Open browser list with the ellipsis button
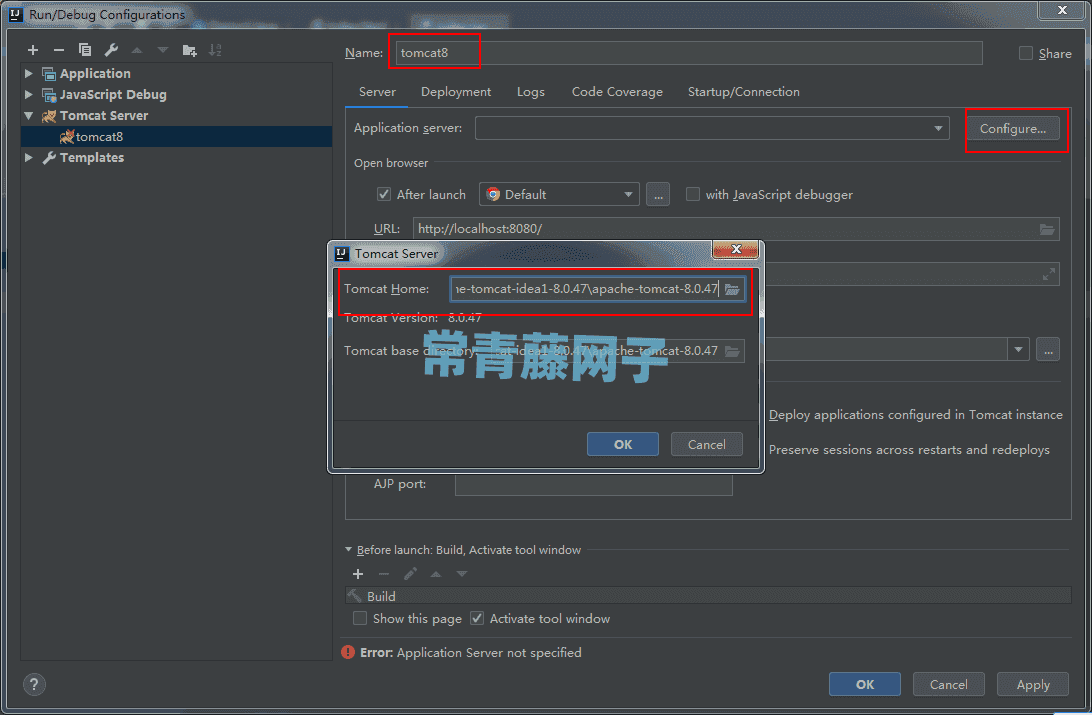The width and height of the screenshot is (1092, 715). pyautogui.click(x=658, y=195)
